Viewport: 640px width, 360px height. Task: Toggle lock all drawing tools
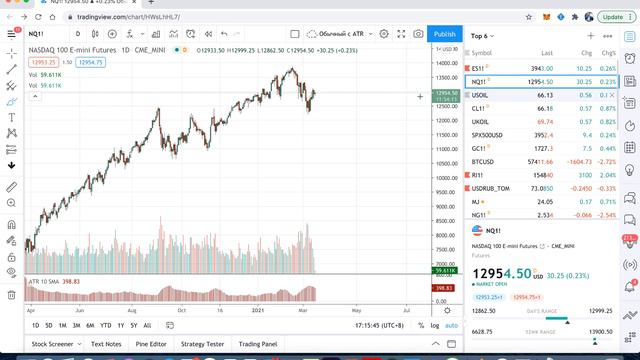(11, 257)
